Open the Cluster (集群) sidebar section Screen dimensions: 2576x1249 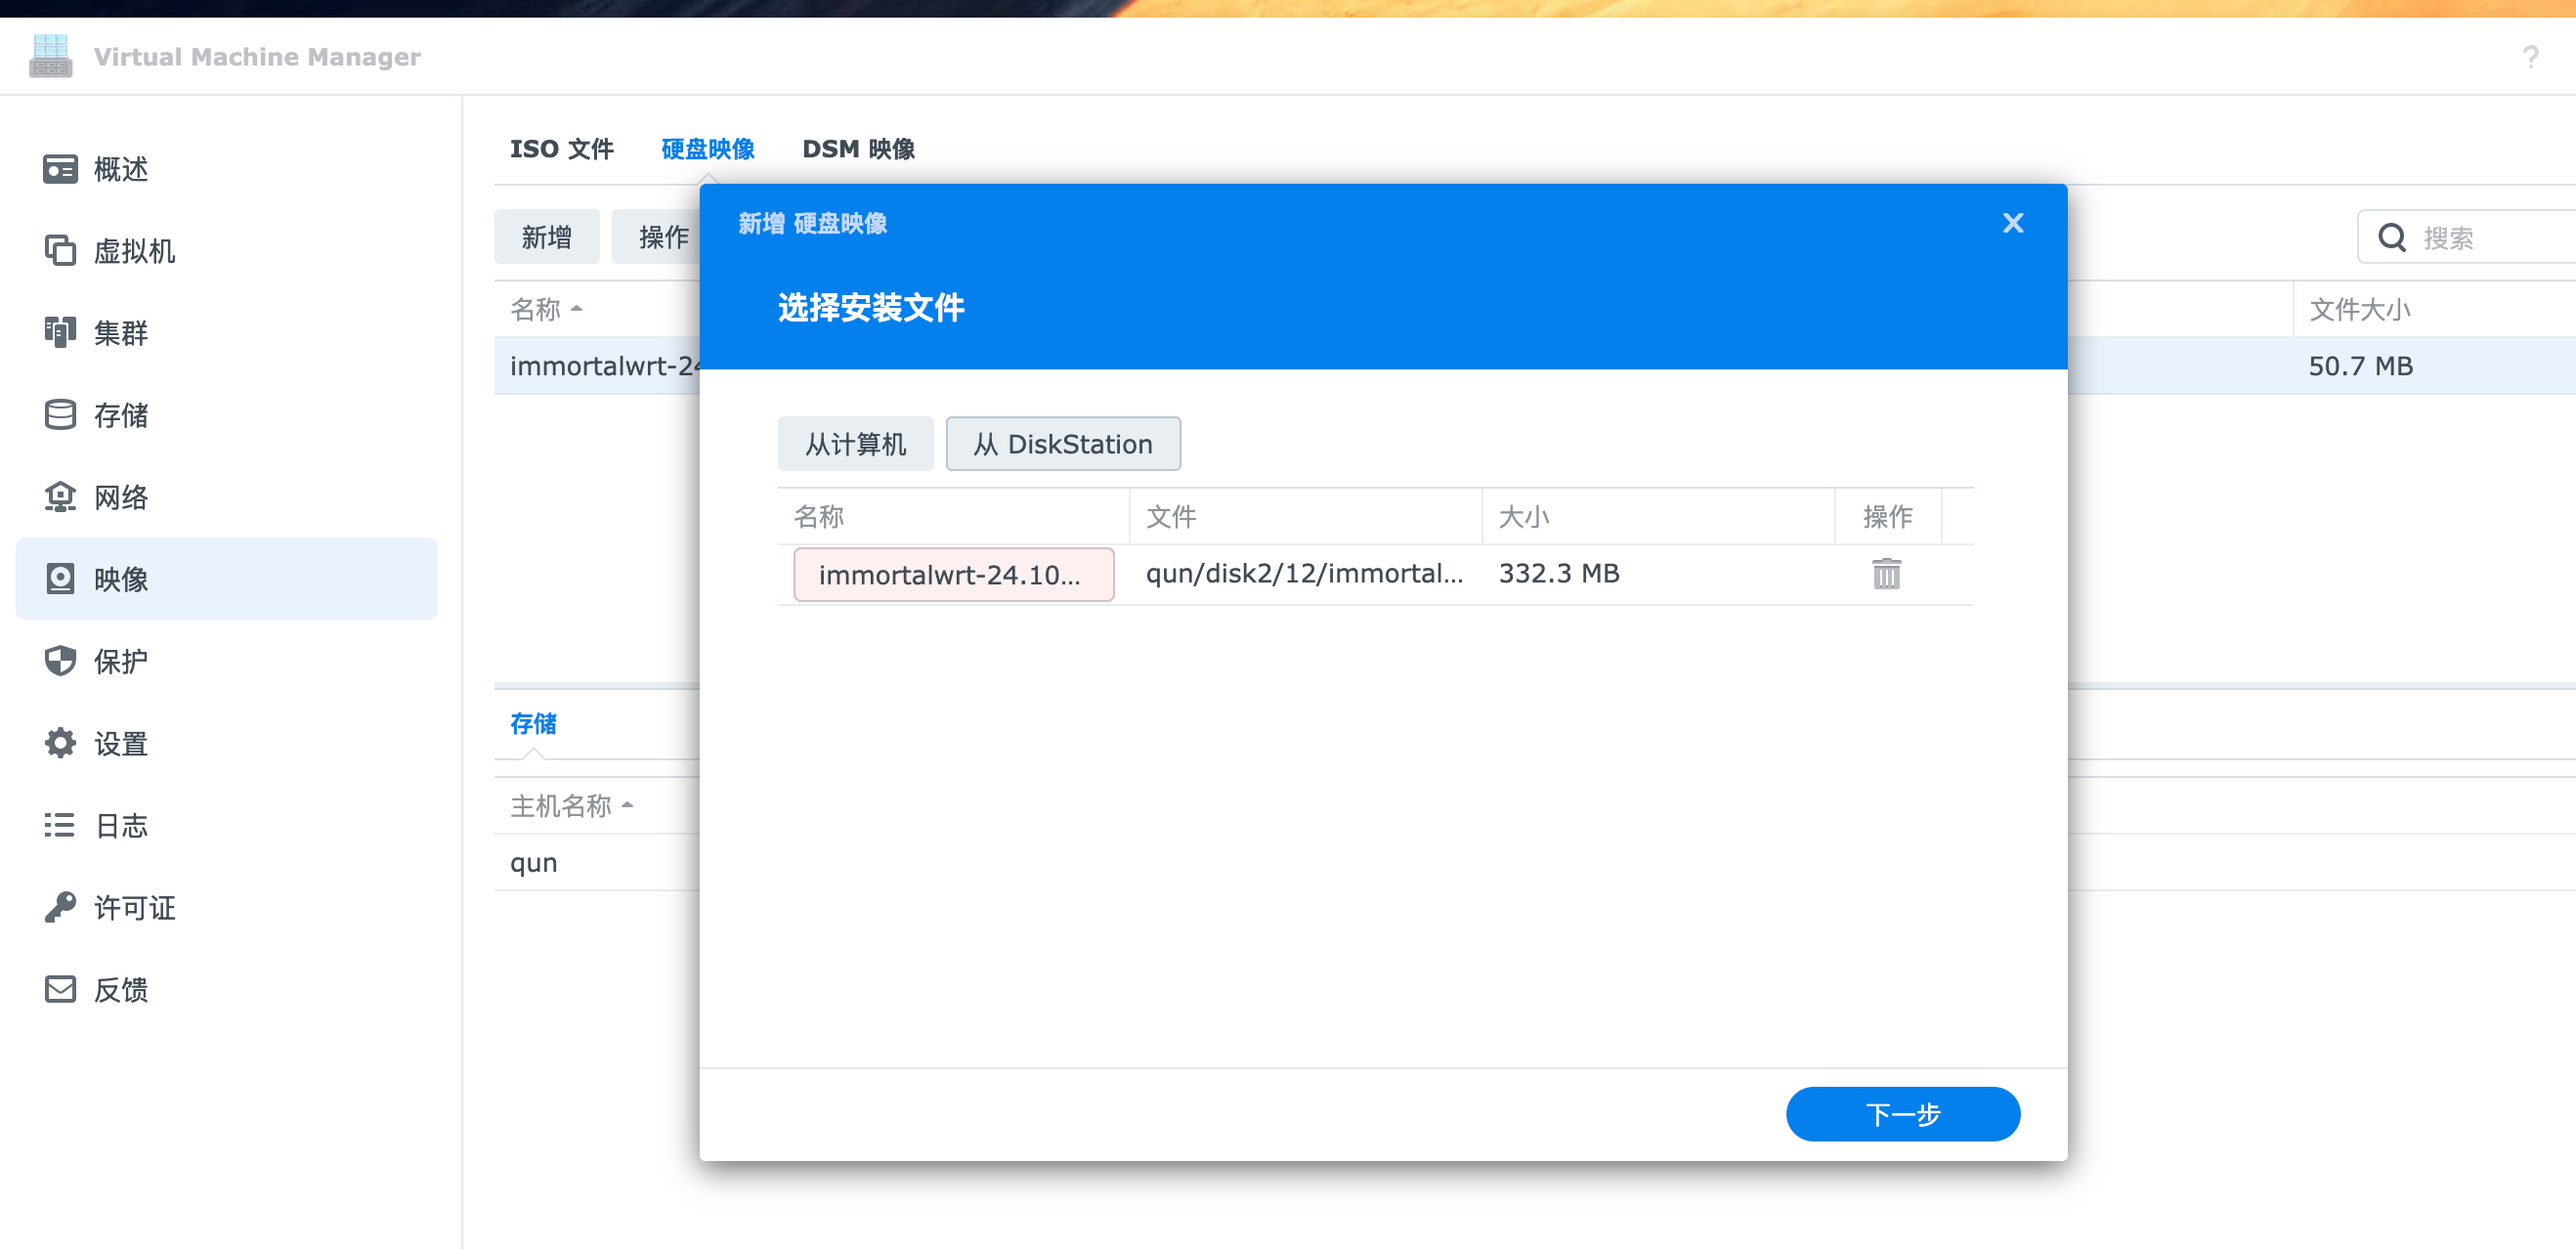(120, 333)
